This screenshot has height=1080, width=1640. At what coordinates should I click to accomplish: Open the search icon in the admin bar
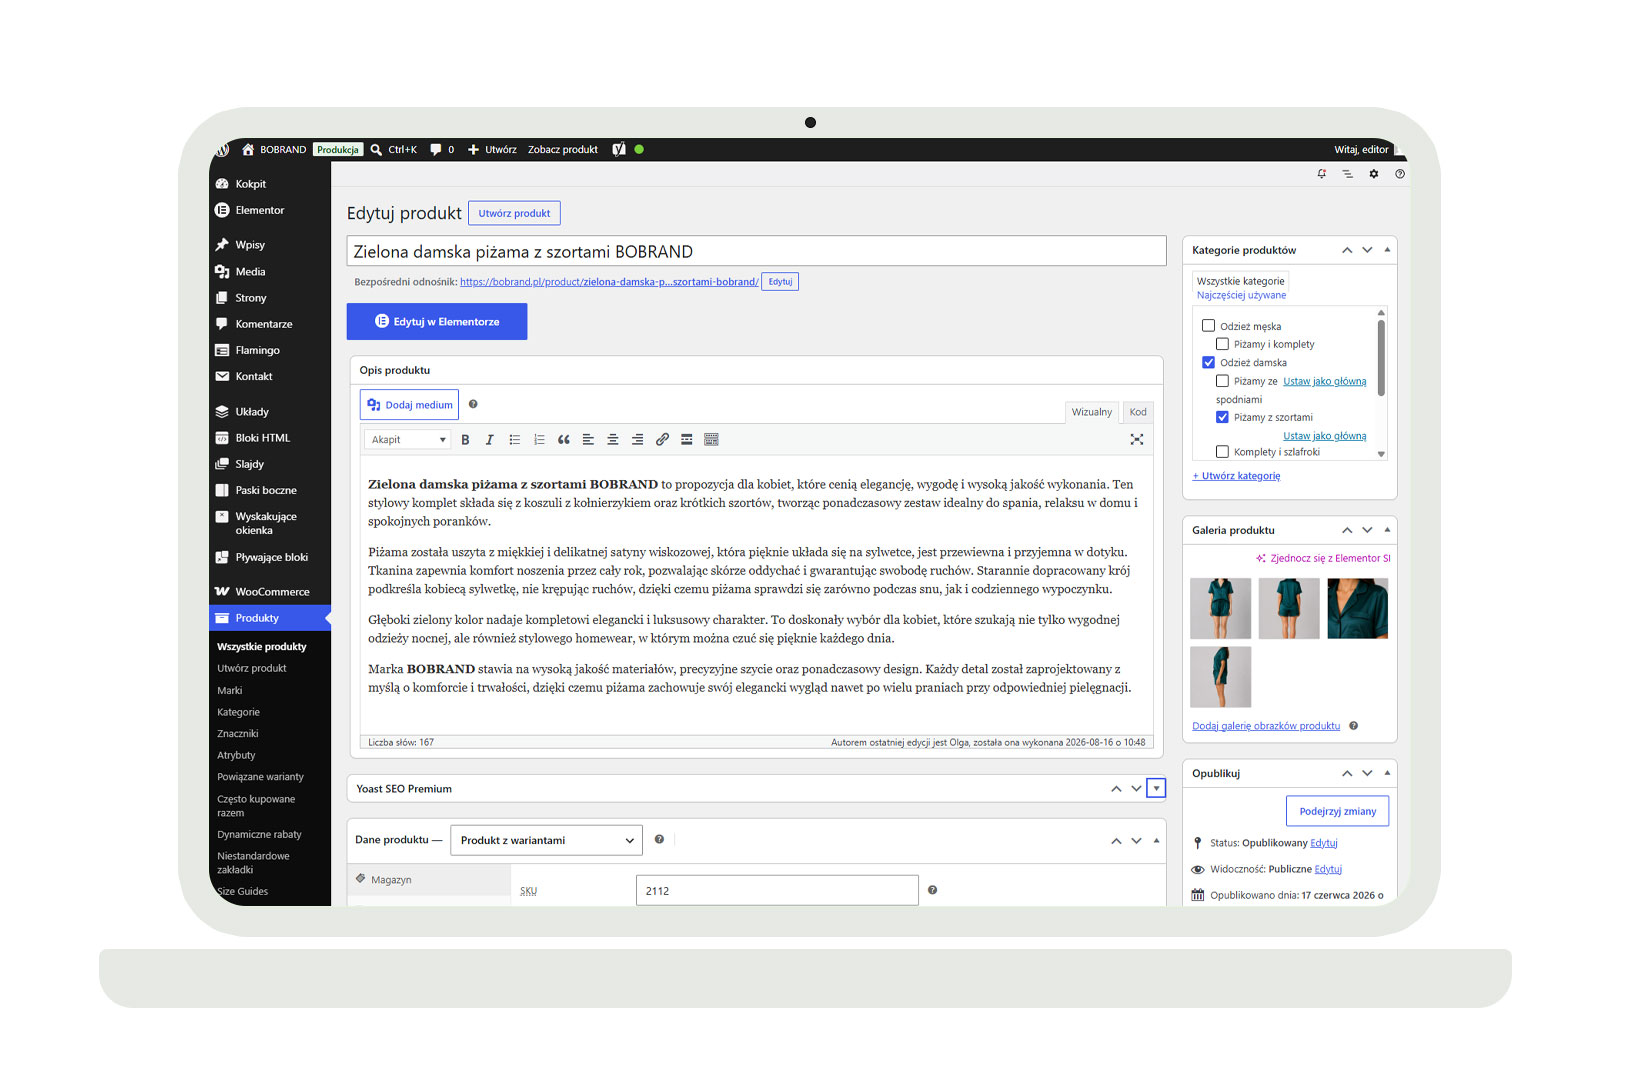click(x=376, y=150)
